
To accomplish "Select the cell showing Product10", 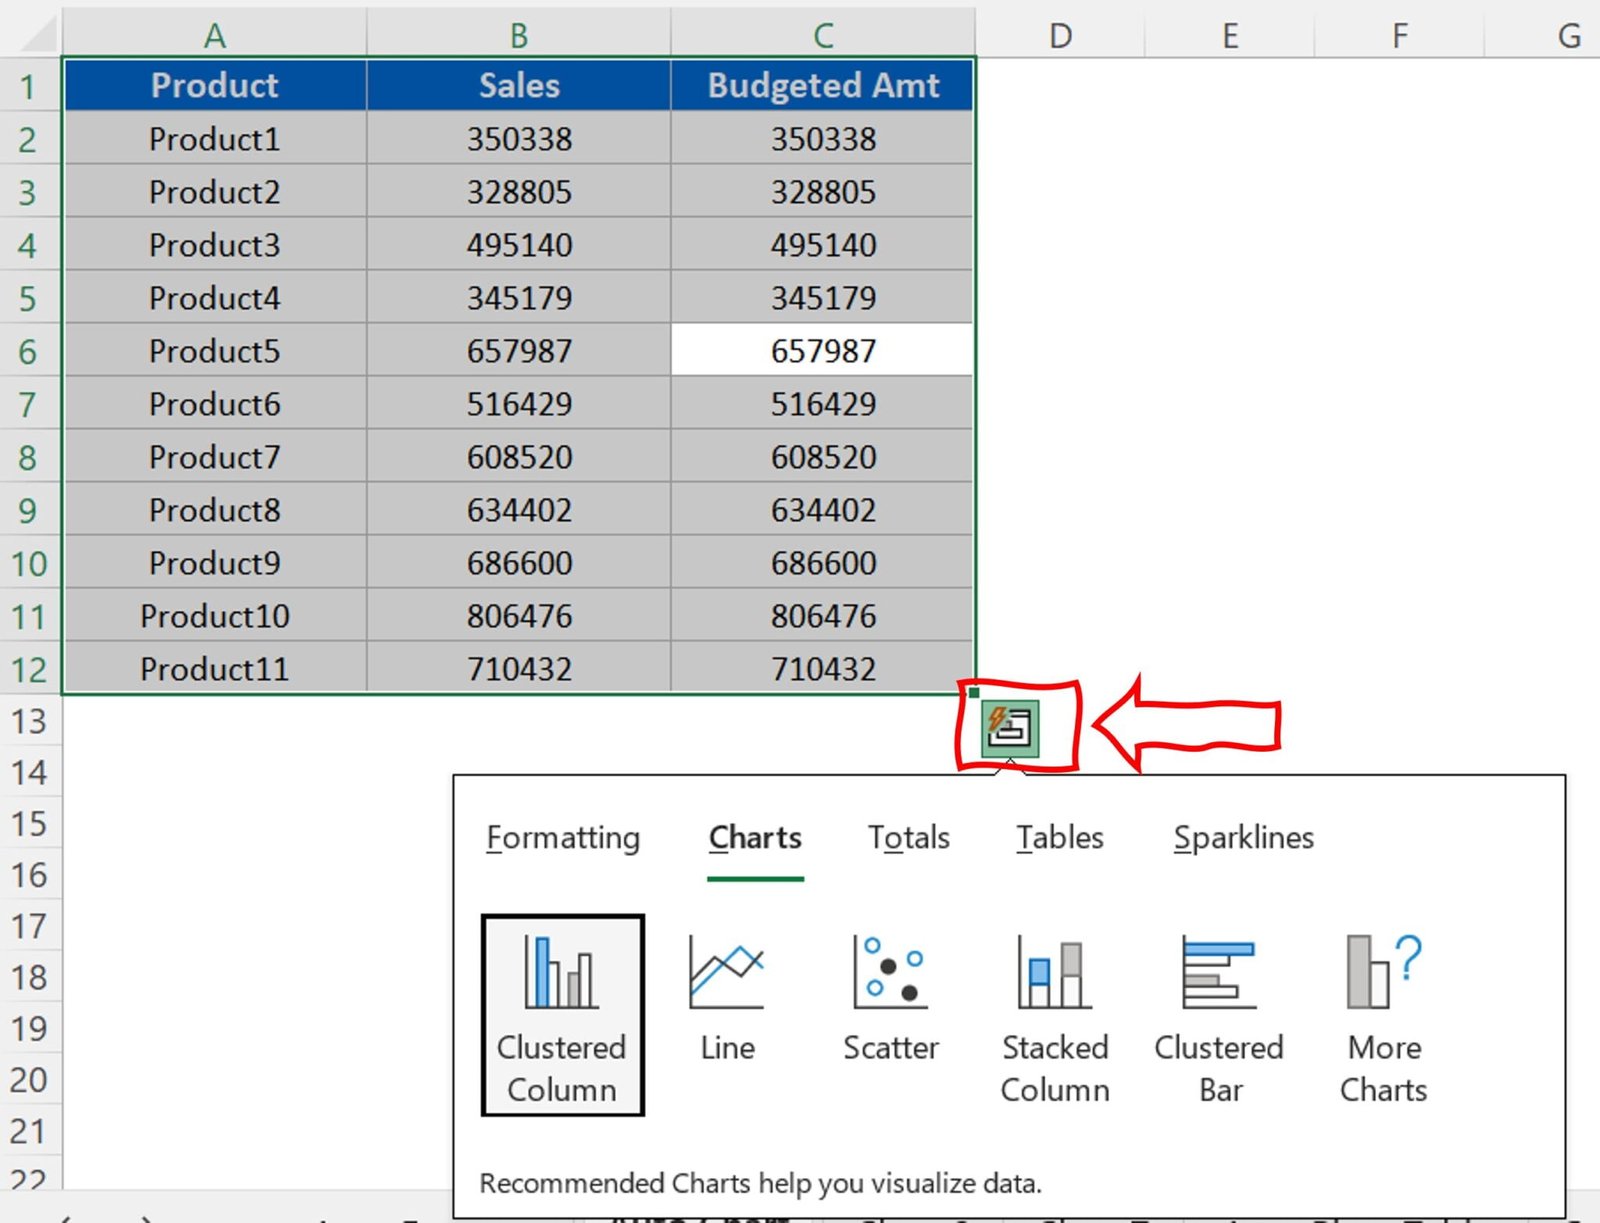I will point(214,616).
